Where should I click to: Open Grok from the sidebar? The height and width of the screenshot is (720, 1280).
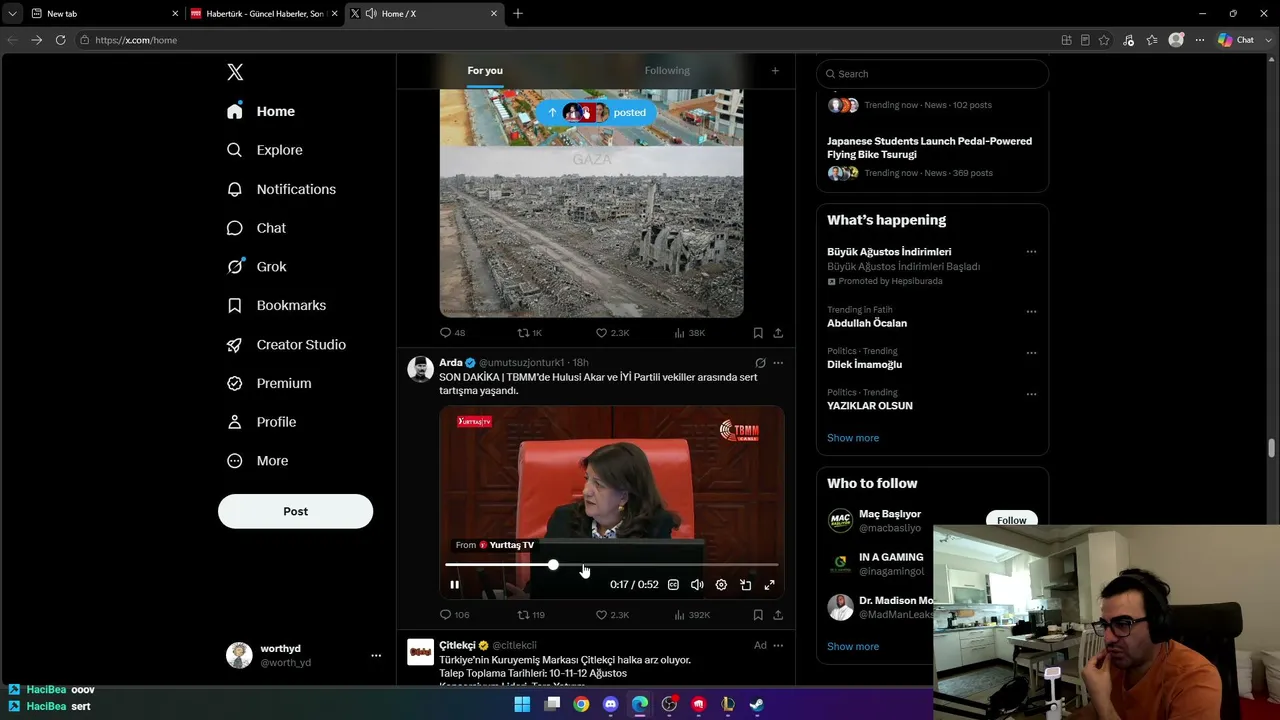point(257,267)
